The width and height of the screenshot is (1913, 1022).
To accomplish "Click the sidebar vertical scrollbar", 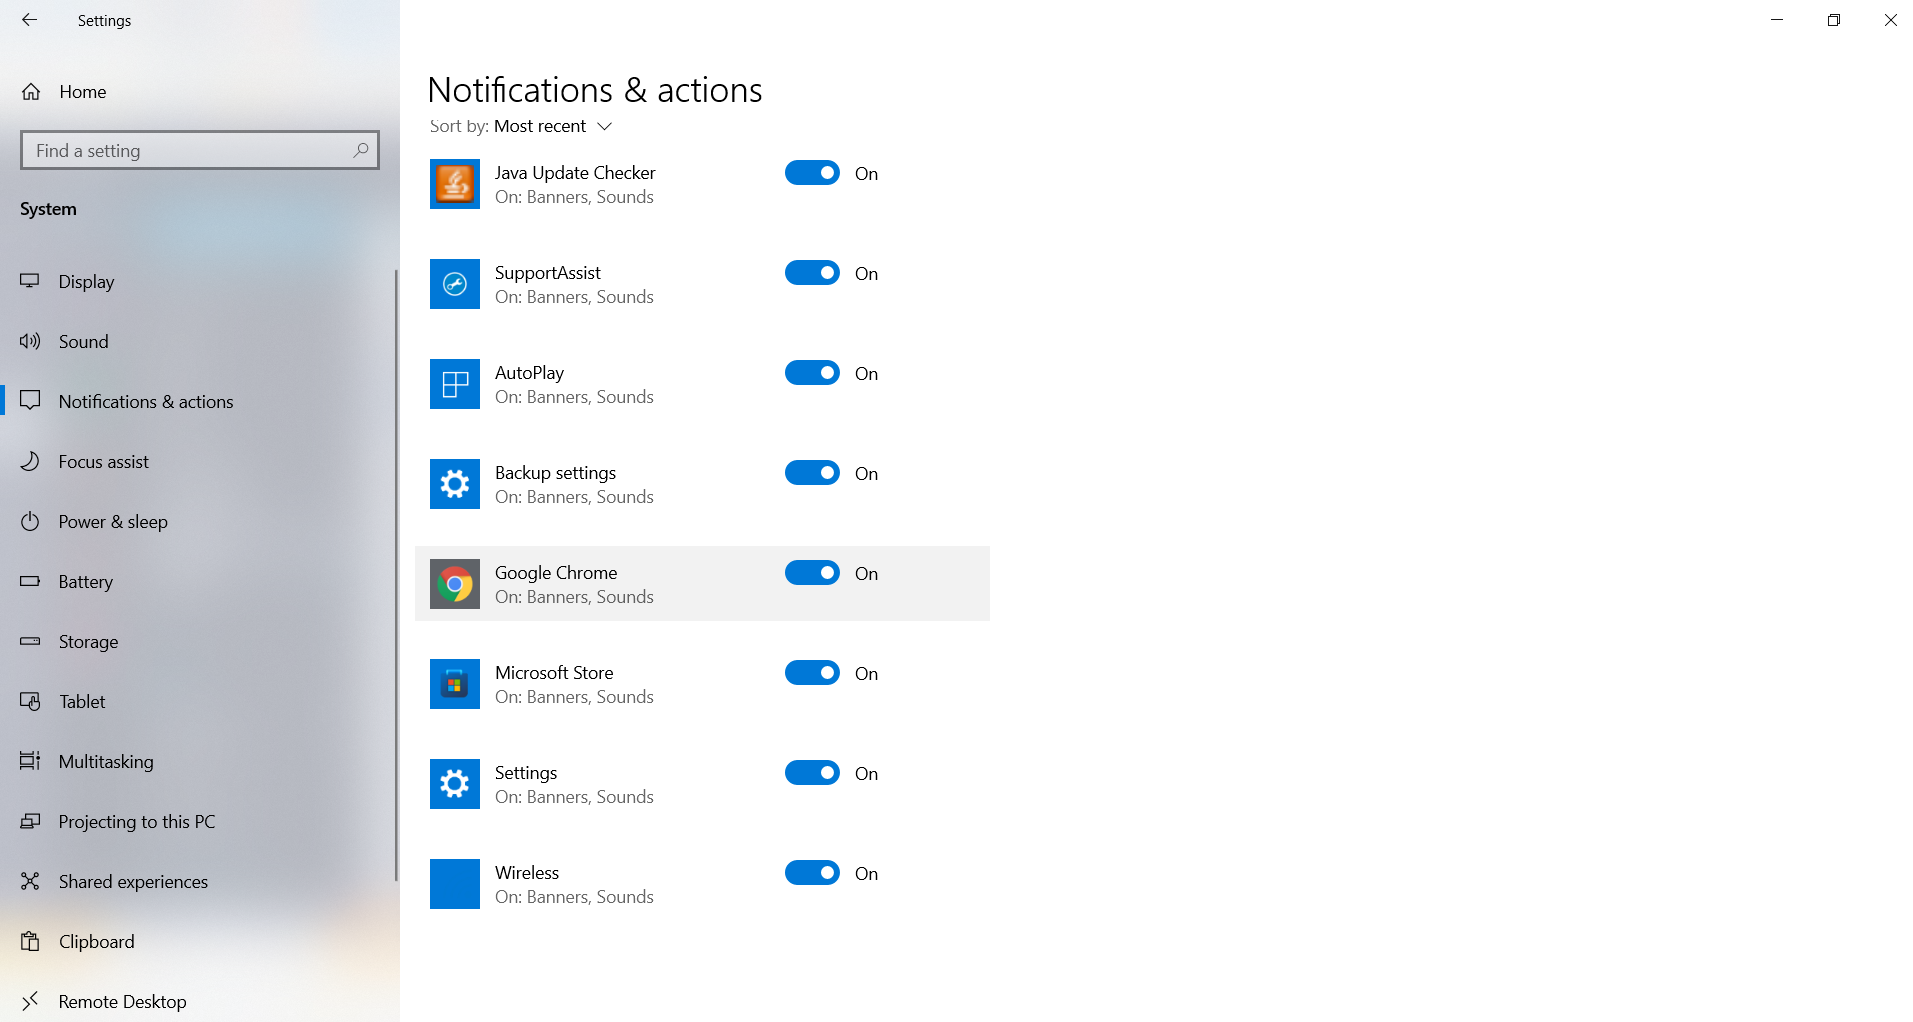I will click(x=396, y=575).
